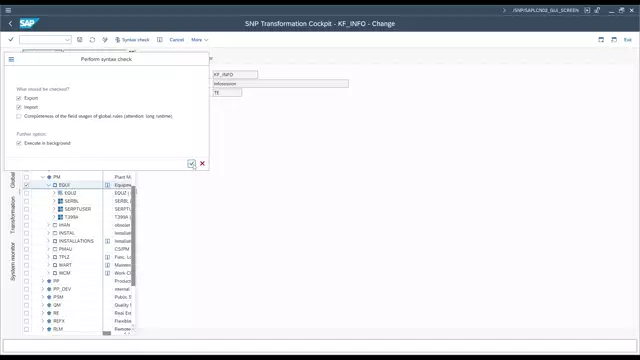
Task: Select the PMAU tree item
Action: coord(65,249)
